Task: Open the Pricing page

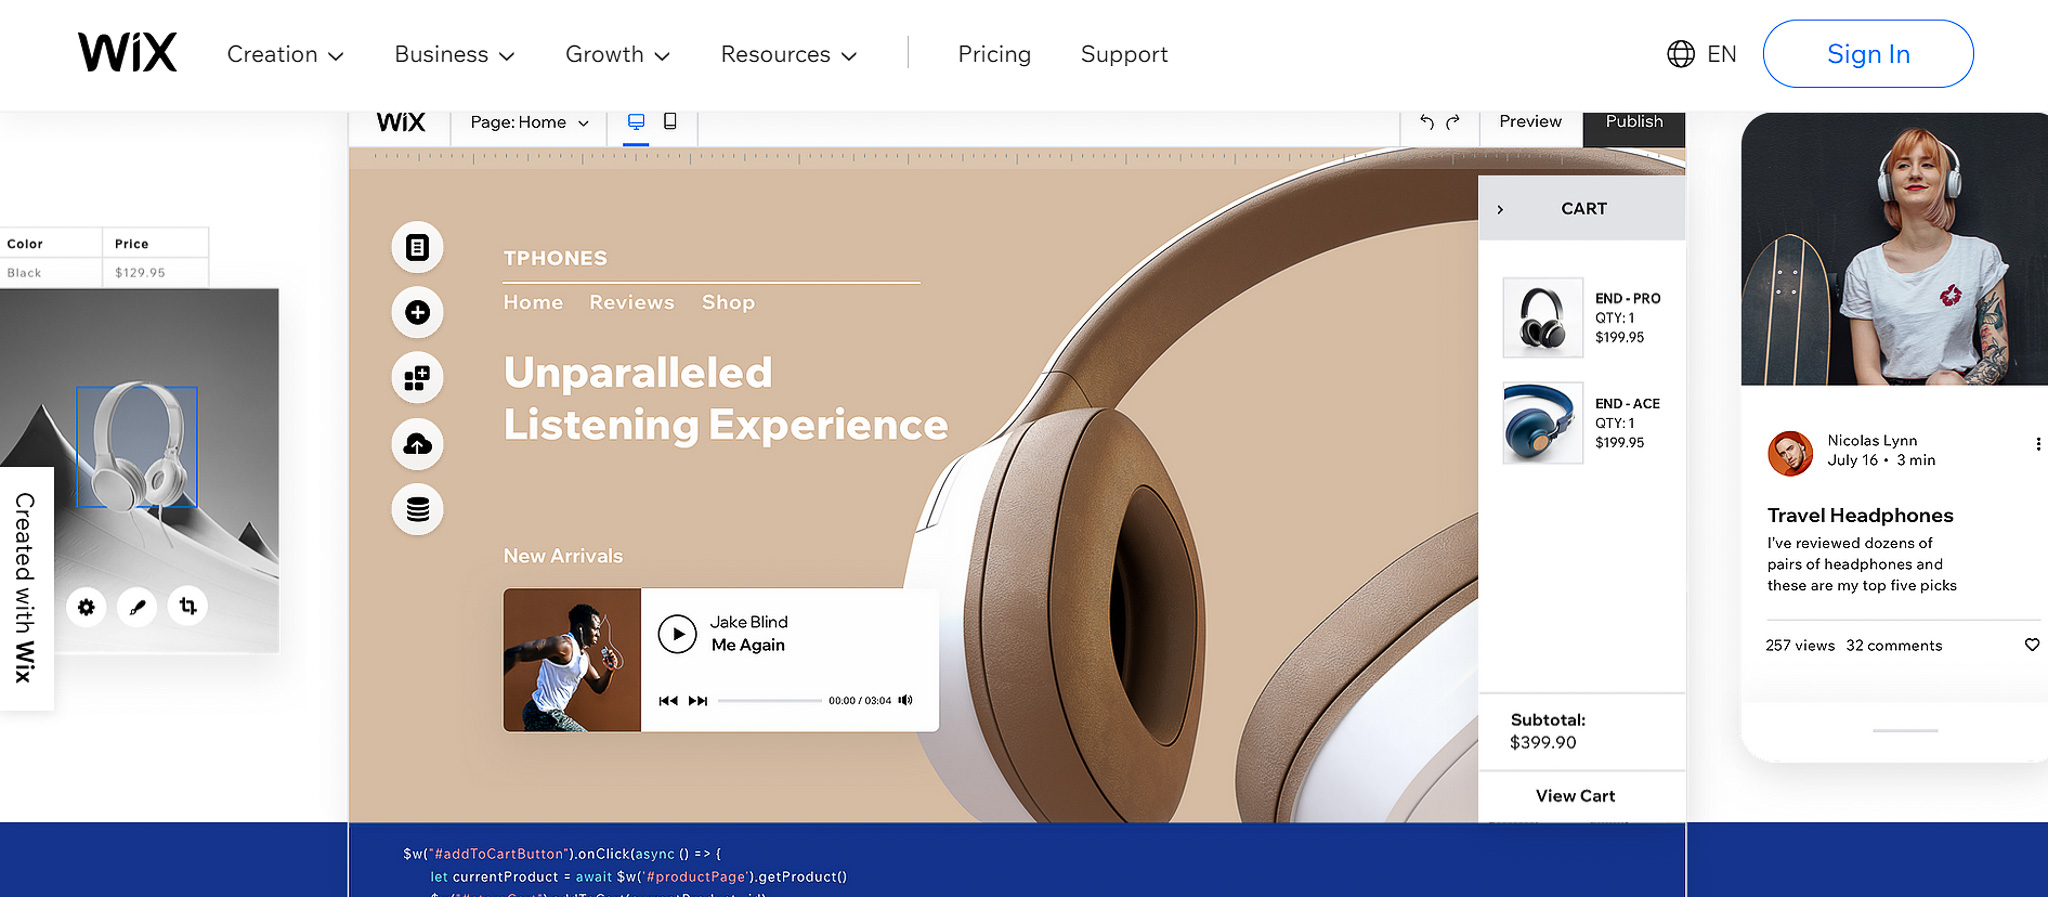Action: pyautogui.click(x=994, y=55)
